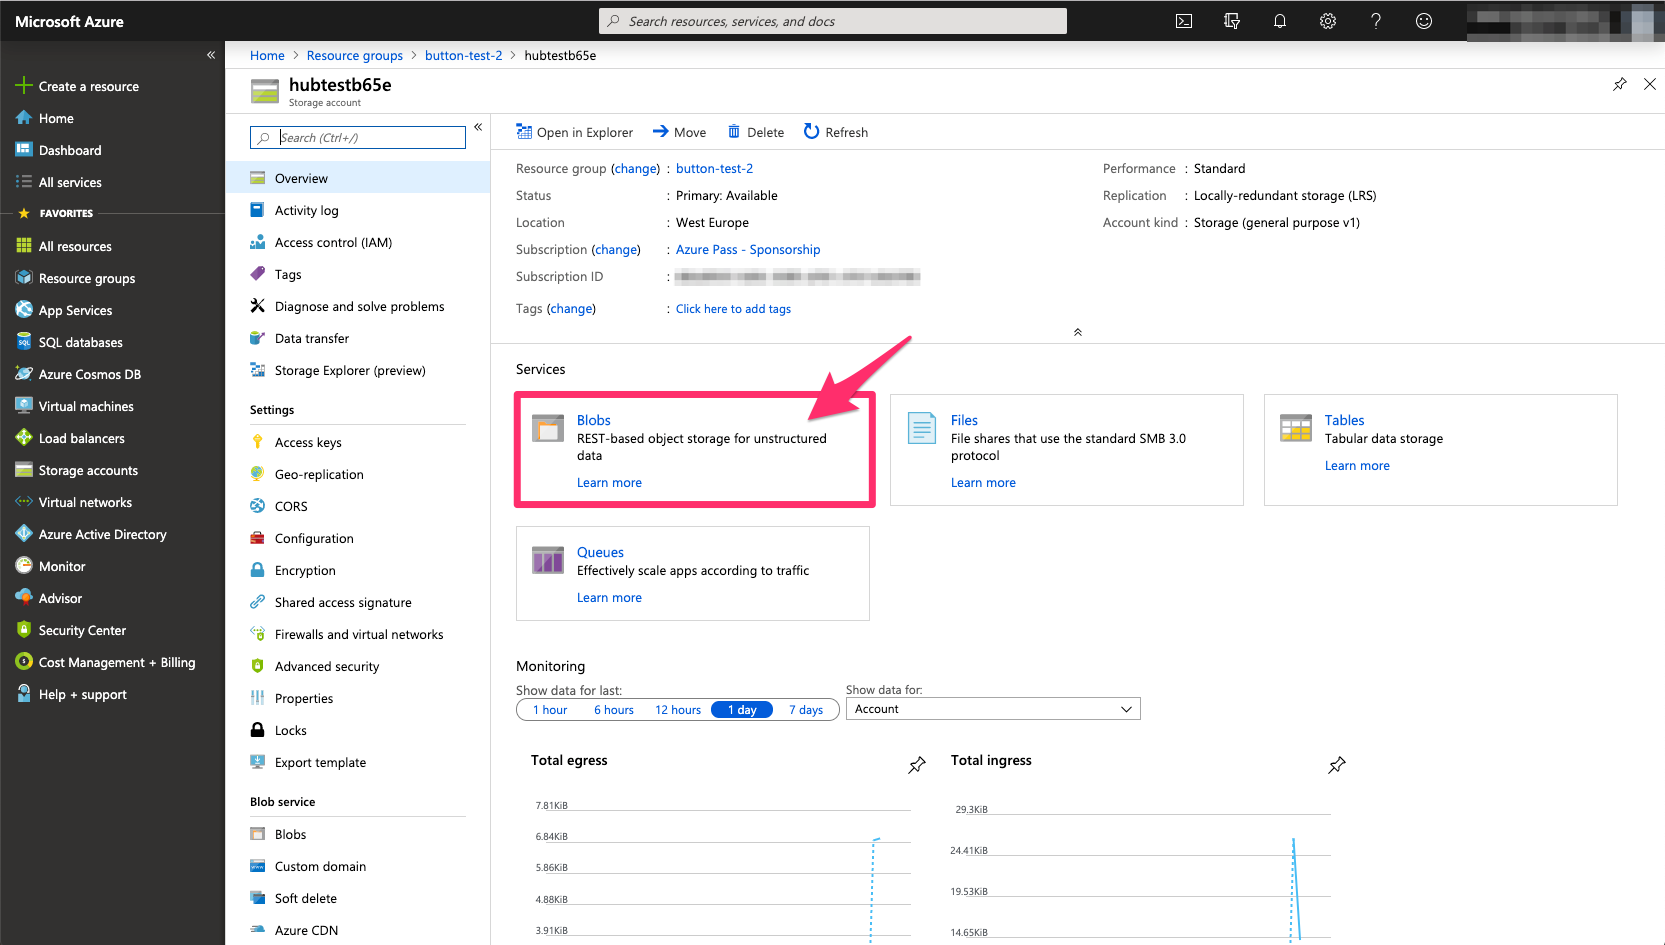Select the 1 day time range
Image resolution: width=1665 pixels, height=945 pixels.
click(x=742, y=710)
